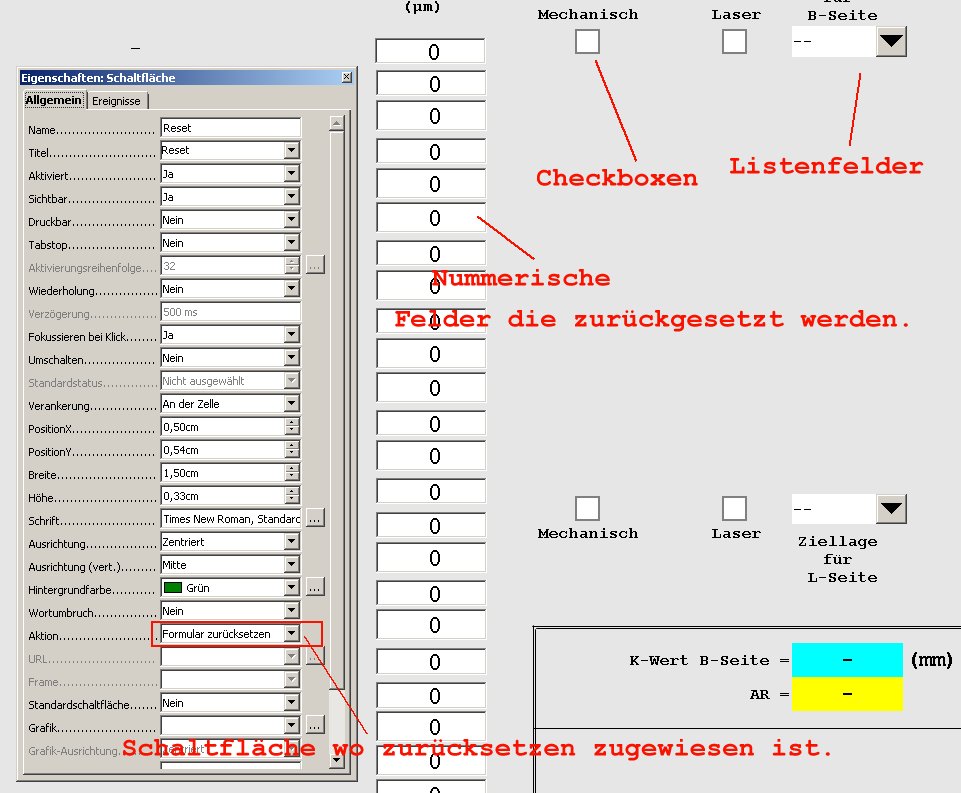
Task: Switch to the Ereignisse tab
Action: 116,101
